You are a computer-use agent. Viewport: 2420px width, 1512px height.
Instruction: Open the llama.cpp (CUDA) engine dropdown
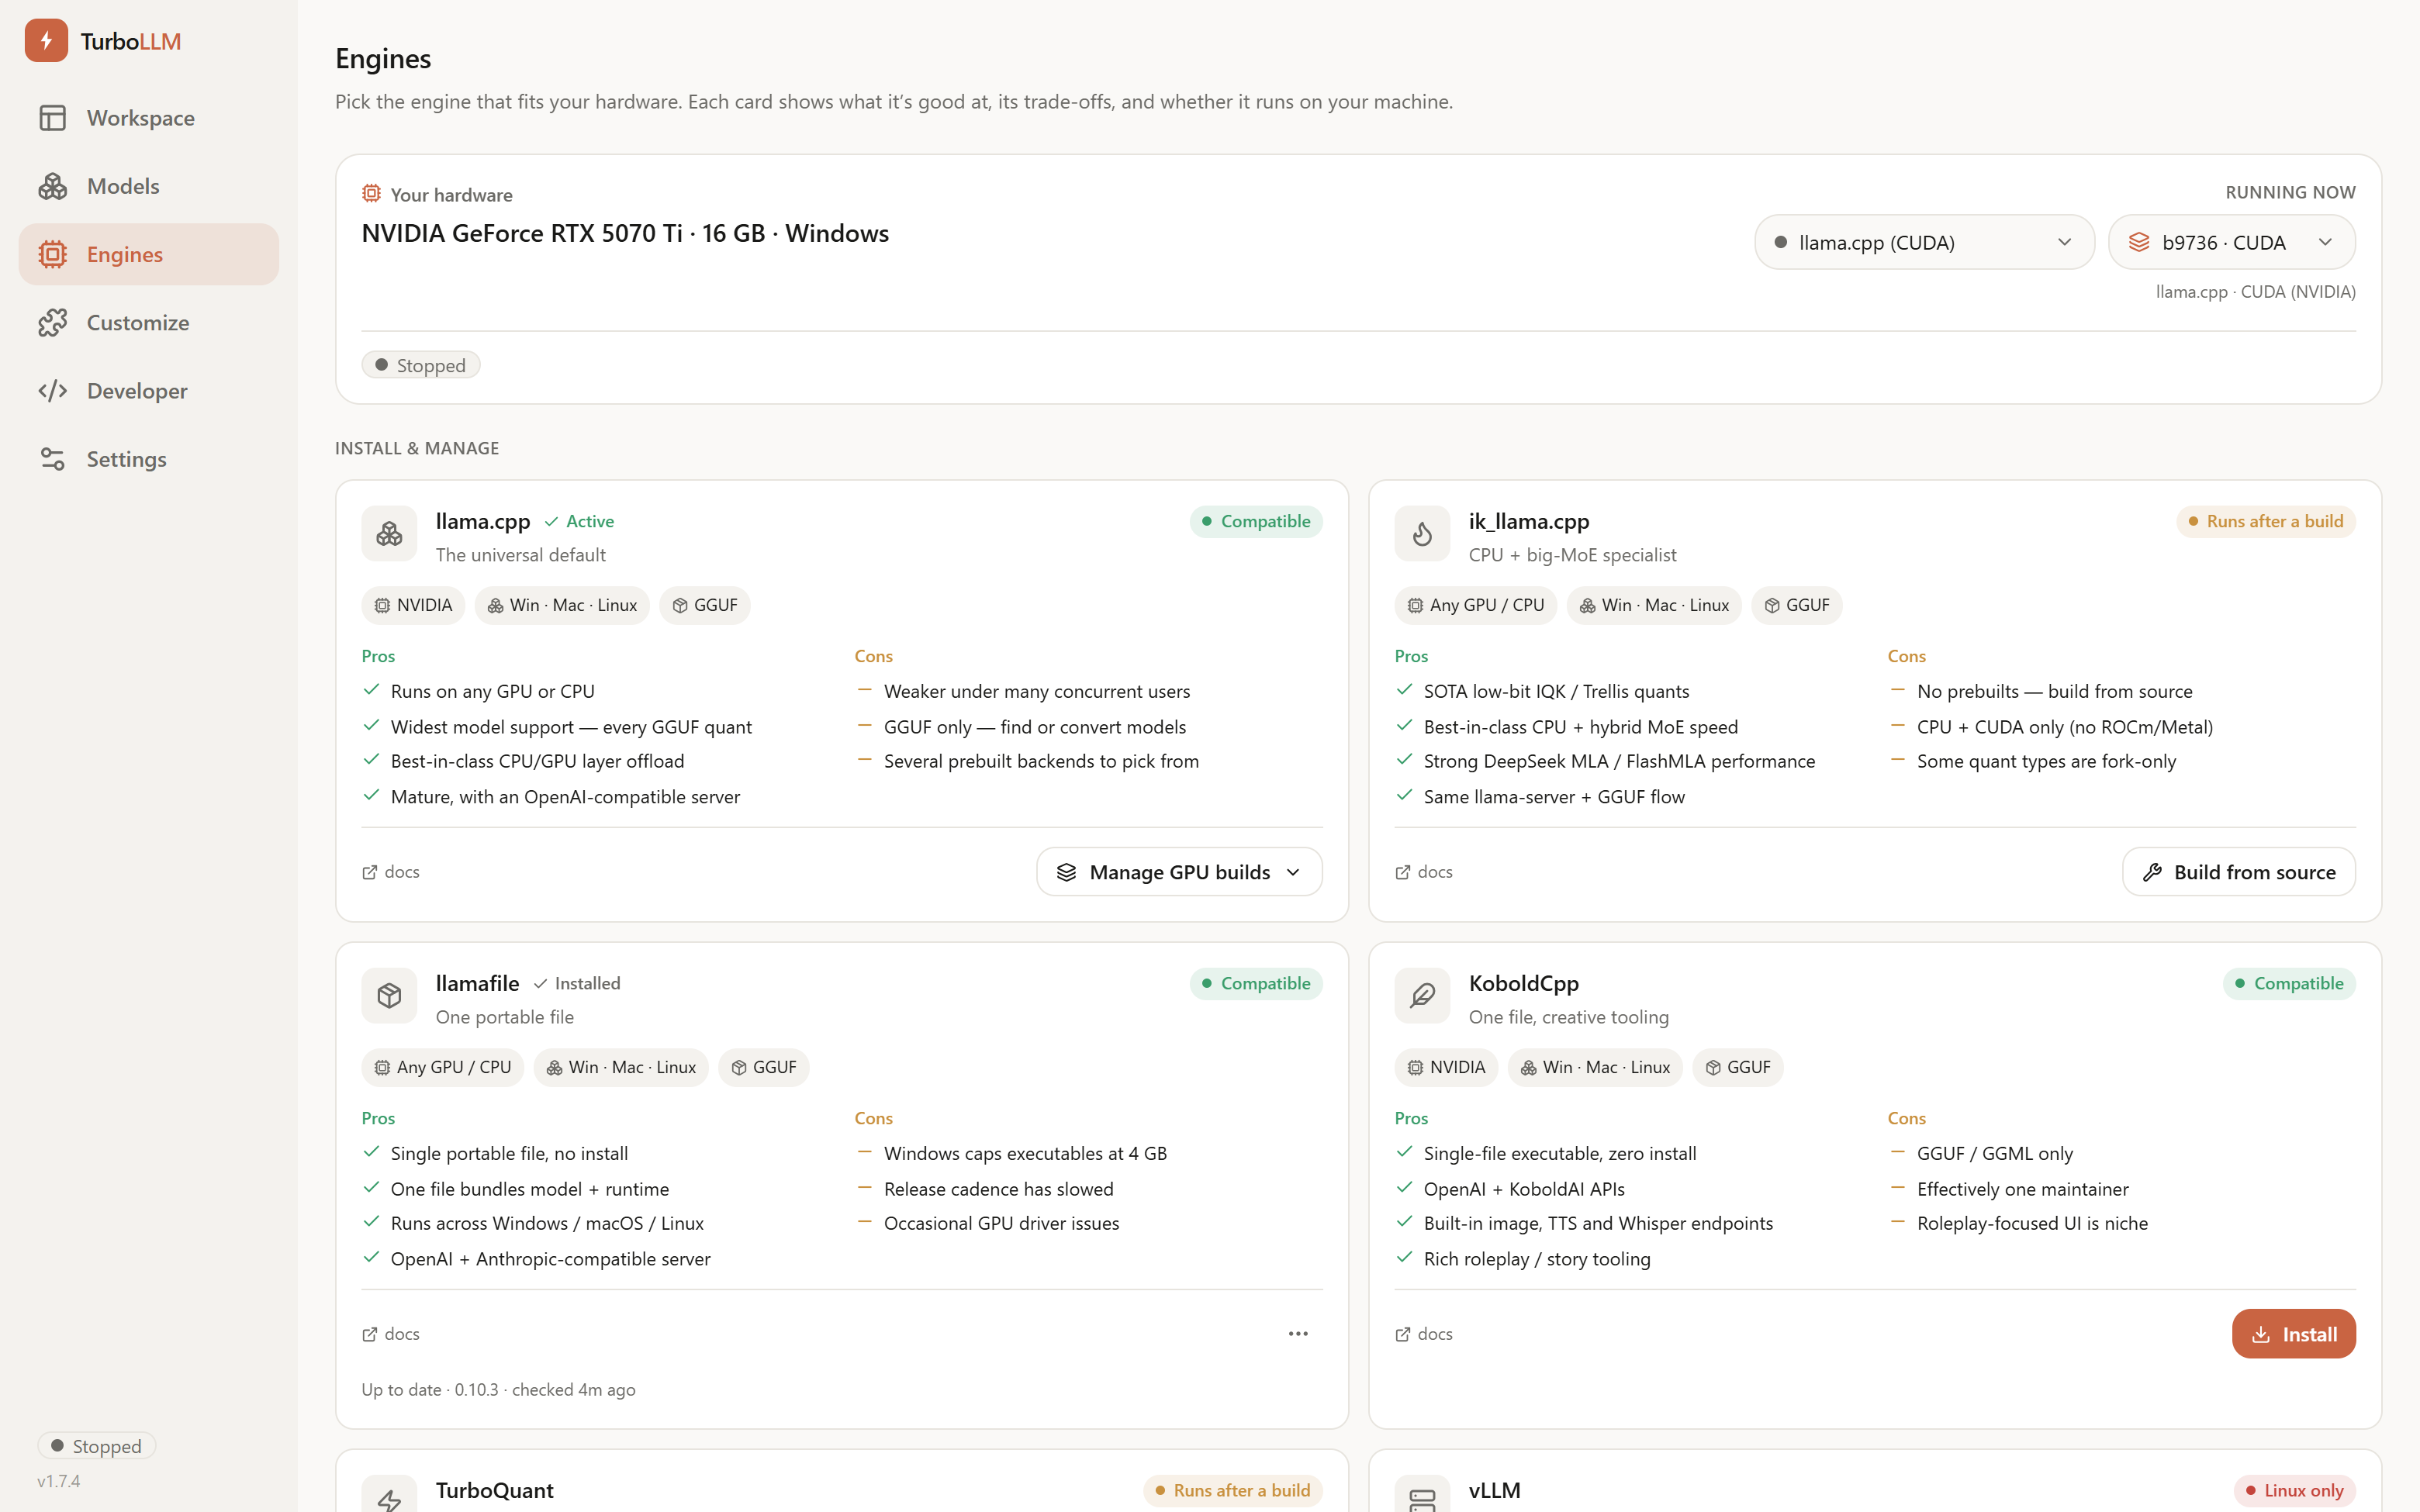coord(1924,242)
